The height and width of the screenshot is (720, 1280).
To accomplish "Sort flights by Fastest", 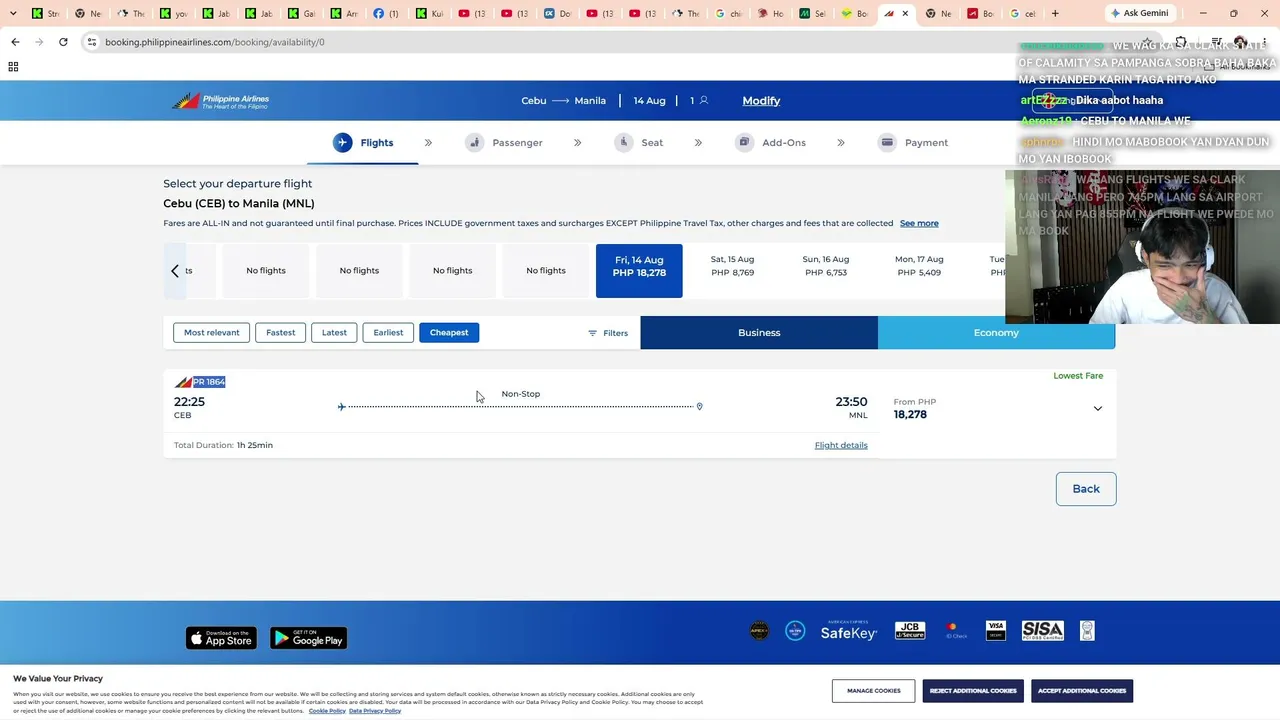I will (280, 333).
